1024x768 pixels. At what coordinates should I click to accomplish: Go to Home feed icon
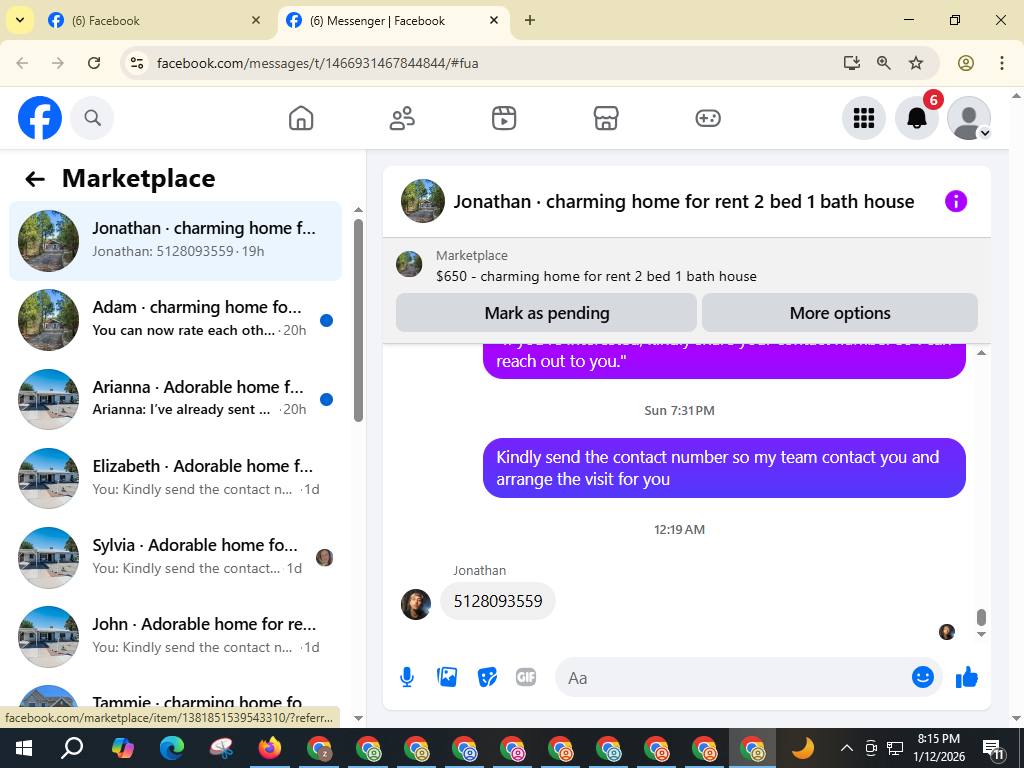(x=301, y=118)
